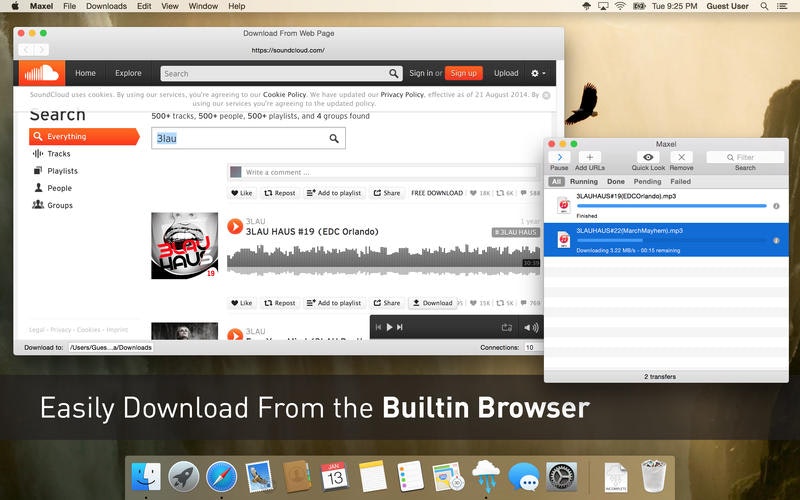Toggle repeat in player bar
Screen dimensions: 800x500
coord(507,328)
